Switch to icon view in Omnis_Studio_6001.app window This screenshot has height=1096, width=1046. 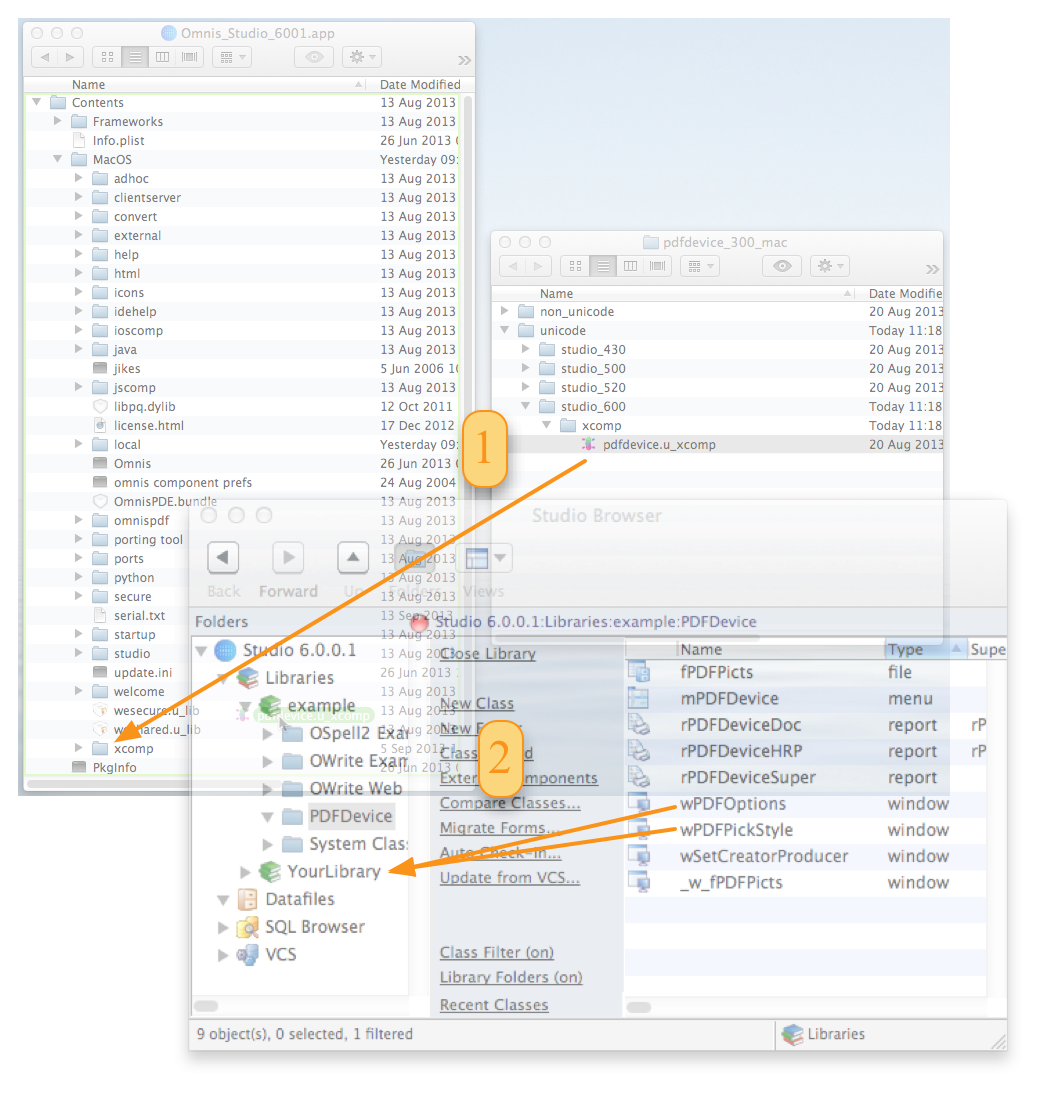click(107, 57)
